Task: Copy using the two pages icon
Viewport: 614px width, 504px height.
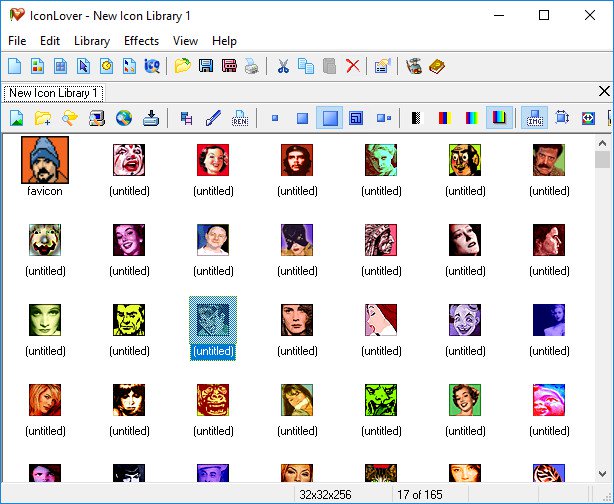Action: 306,66
